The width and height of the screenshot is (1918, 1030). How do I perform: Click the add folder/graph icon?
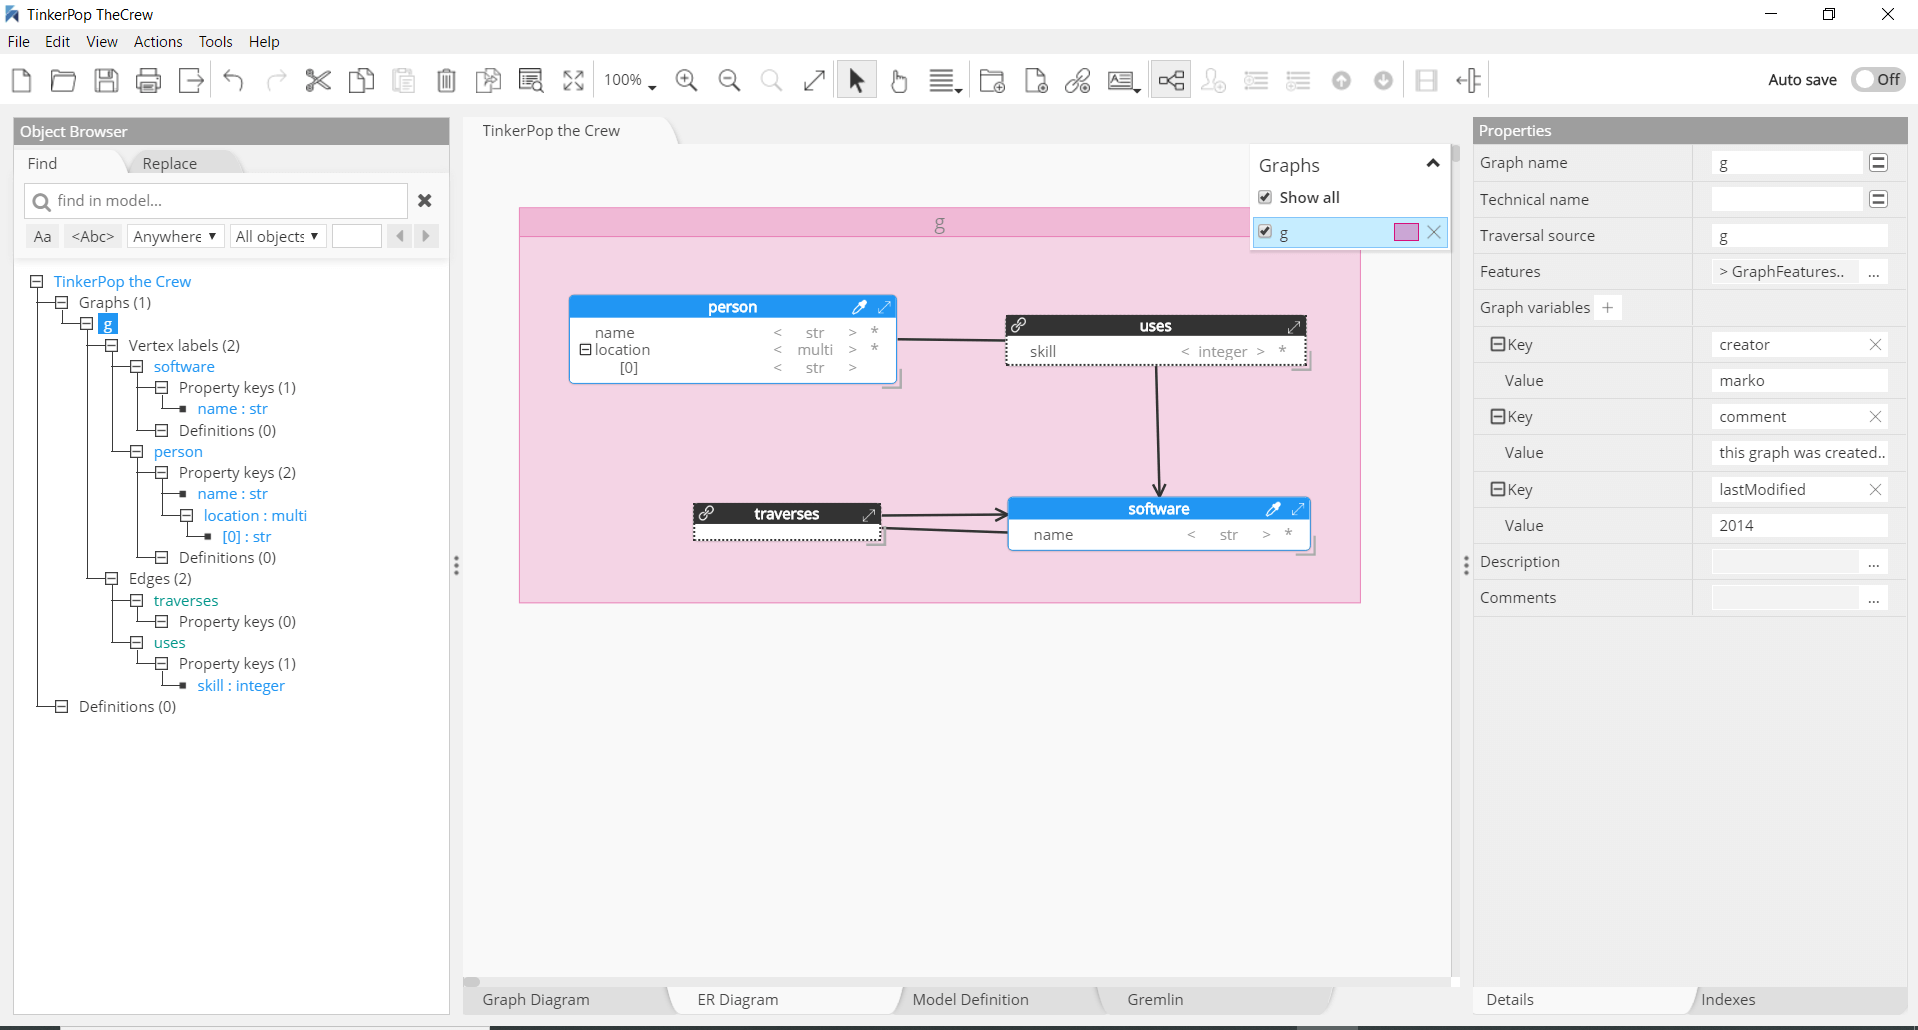pos(992,80)
